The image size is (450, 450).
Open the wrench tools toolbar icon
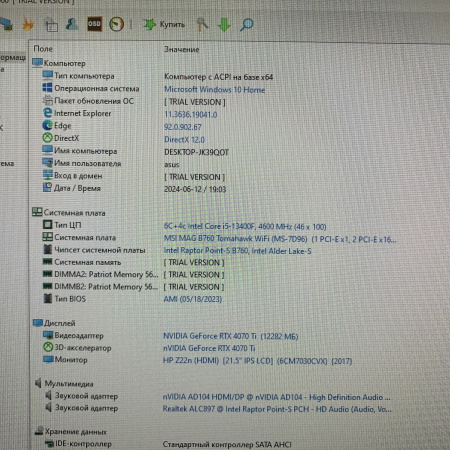click(x=202, y=25)
